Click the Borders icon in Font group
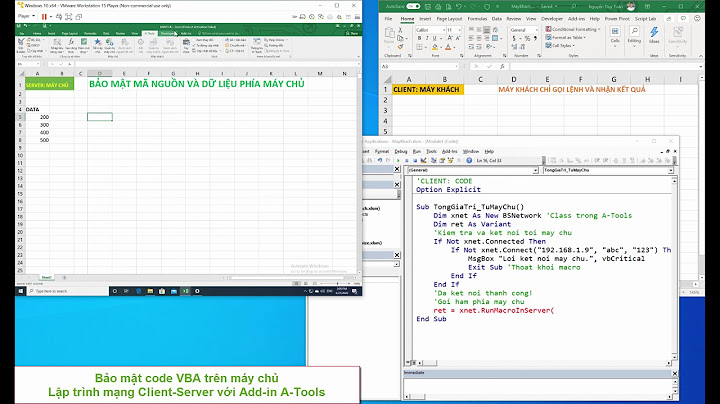Viewport: 720px width, 404px height. click(419, 47)
